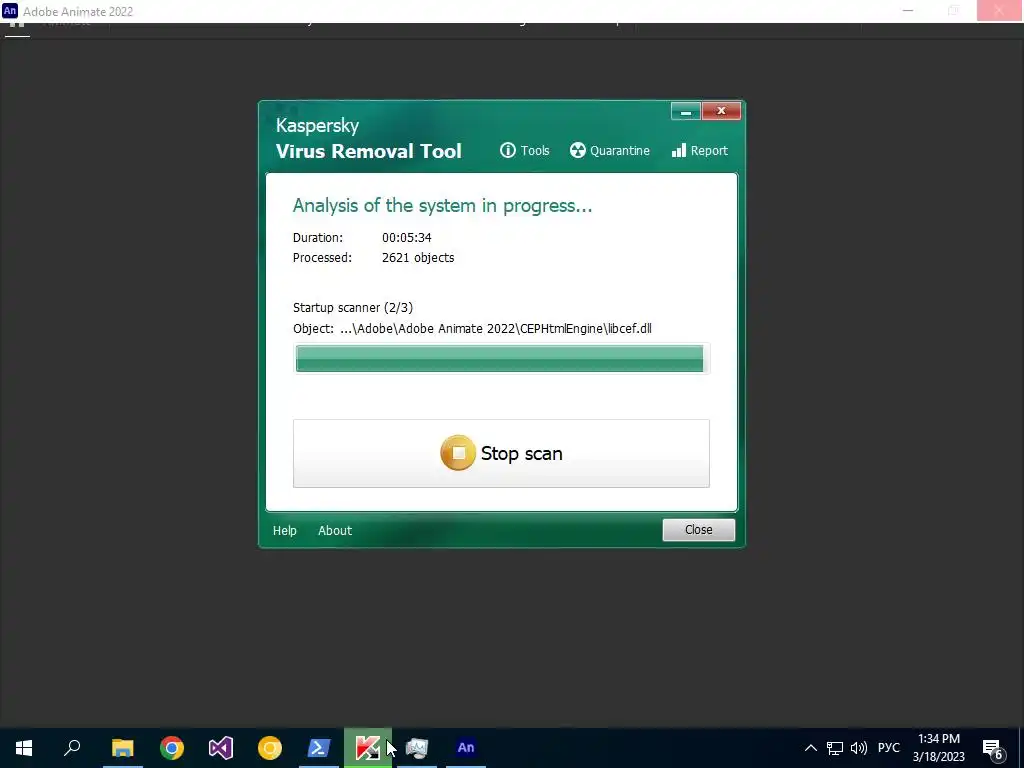Open the scan Report
Viewport: 1024px width, 768px height.
click(x=699, y=151)
